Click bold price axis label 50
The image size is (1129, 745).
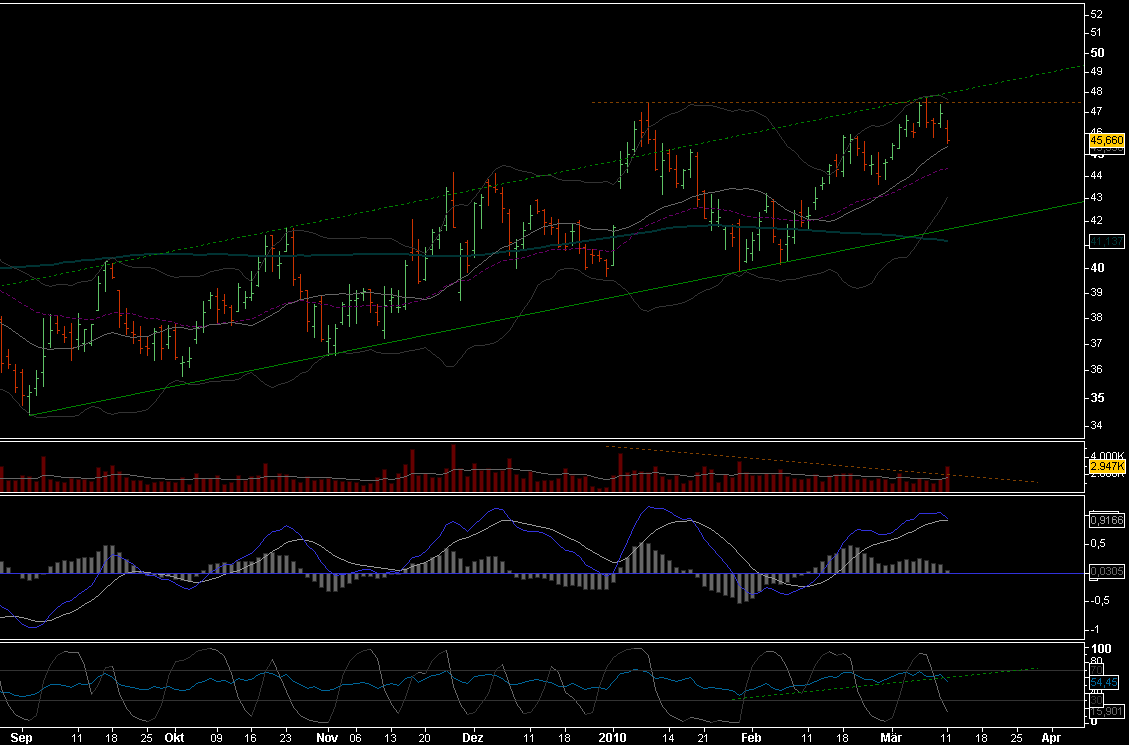click(x=1097, y=53)
